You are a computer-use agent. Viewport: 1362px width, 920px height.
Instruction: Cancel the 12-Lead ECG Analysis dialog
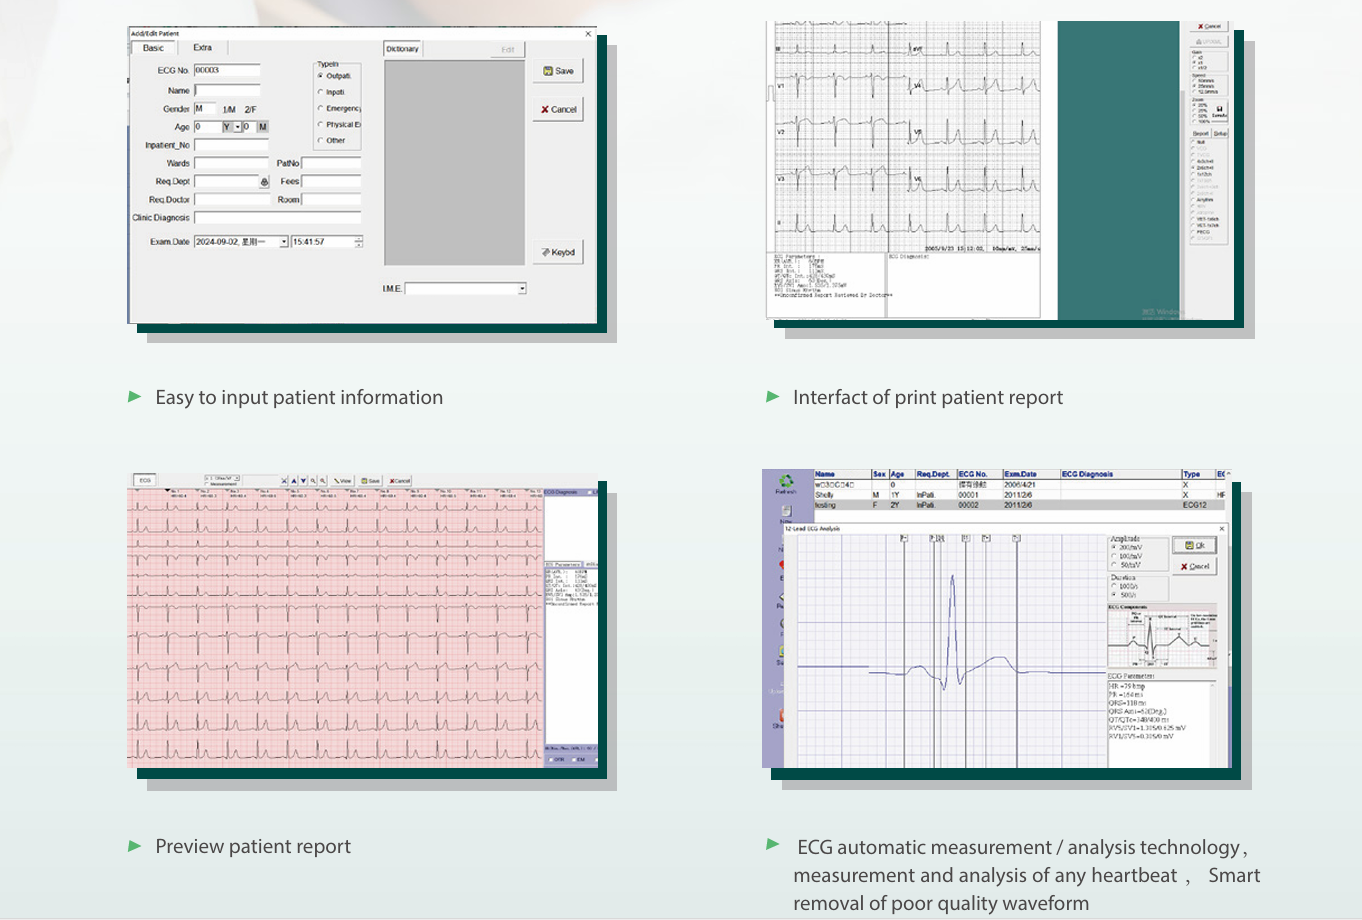point(1193,566)
